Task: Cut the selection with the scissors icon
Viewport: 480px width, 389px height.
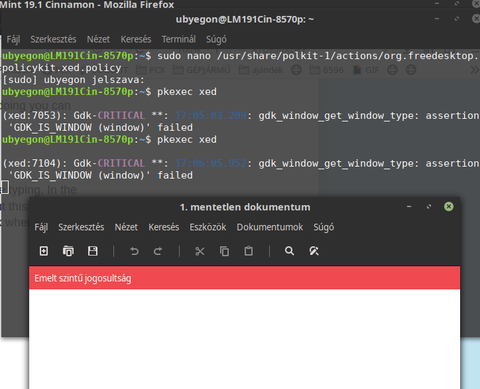Action: (200, 251)
